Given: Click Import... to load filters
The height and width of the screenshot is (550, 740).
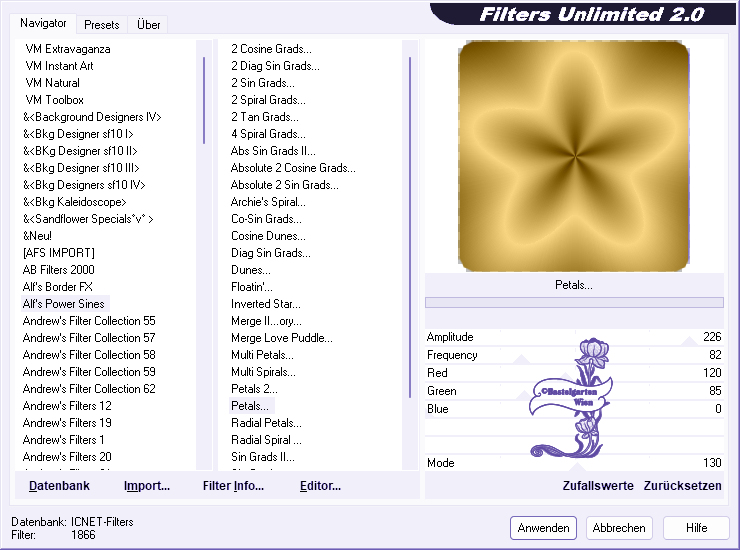Looking at the screenshot, I should click(x=147, y=486).
